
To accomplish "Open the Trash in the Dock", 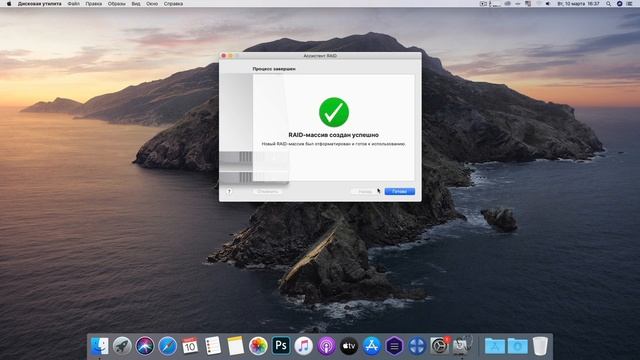I will 540,346.
